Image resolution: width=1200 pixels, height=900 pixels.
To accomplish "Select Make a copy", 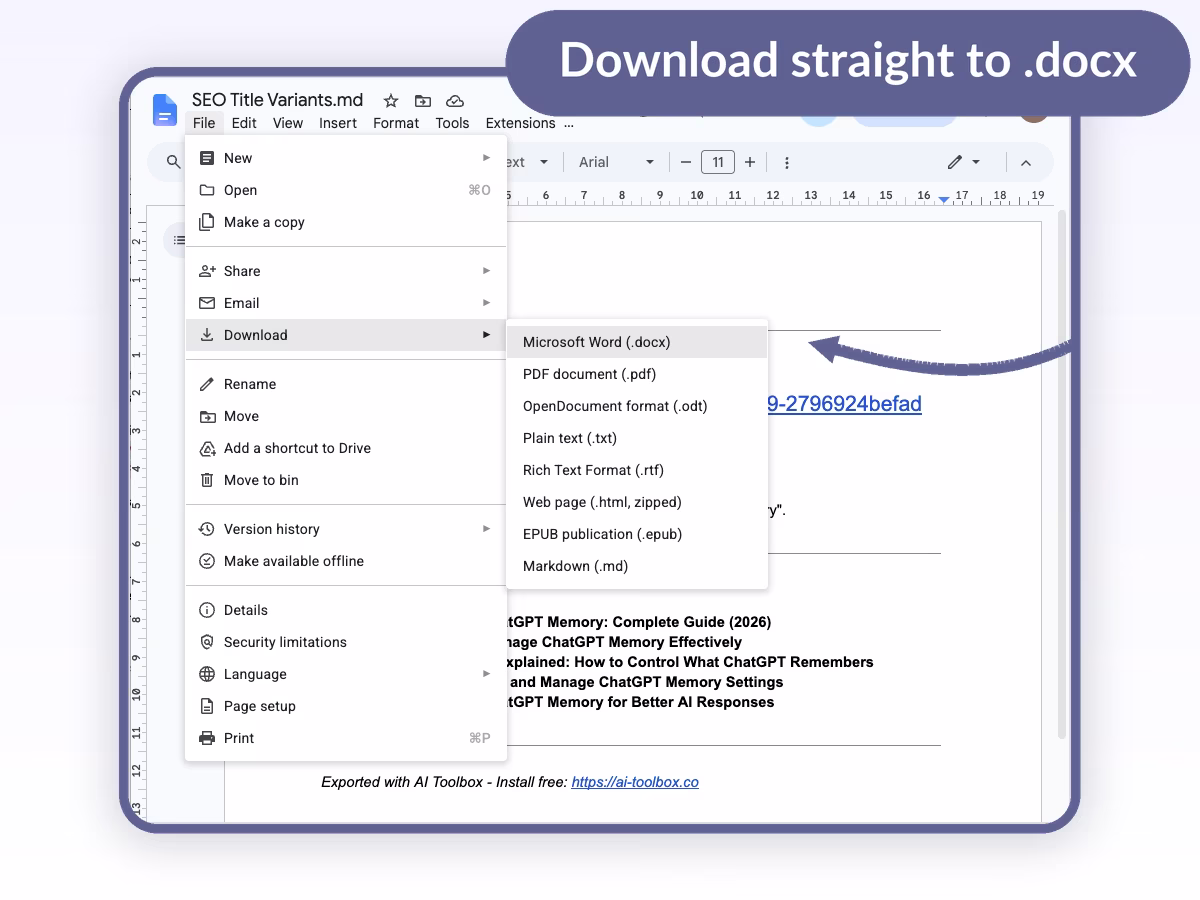I will [x=346, y=222].
